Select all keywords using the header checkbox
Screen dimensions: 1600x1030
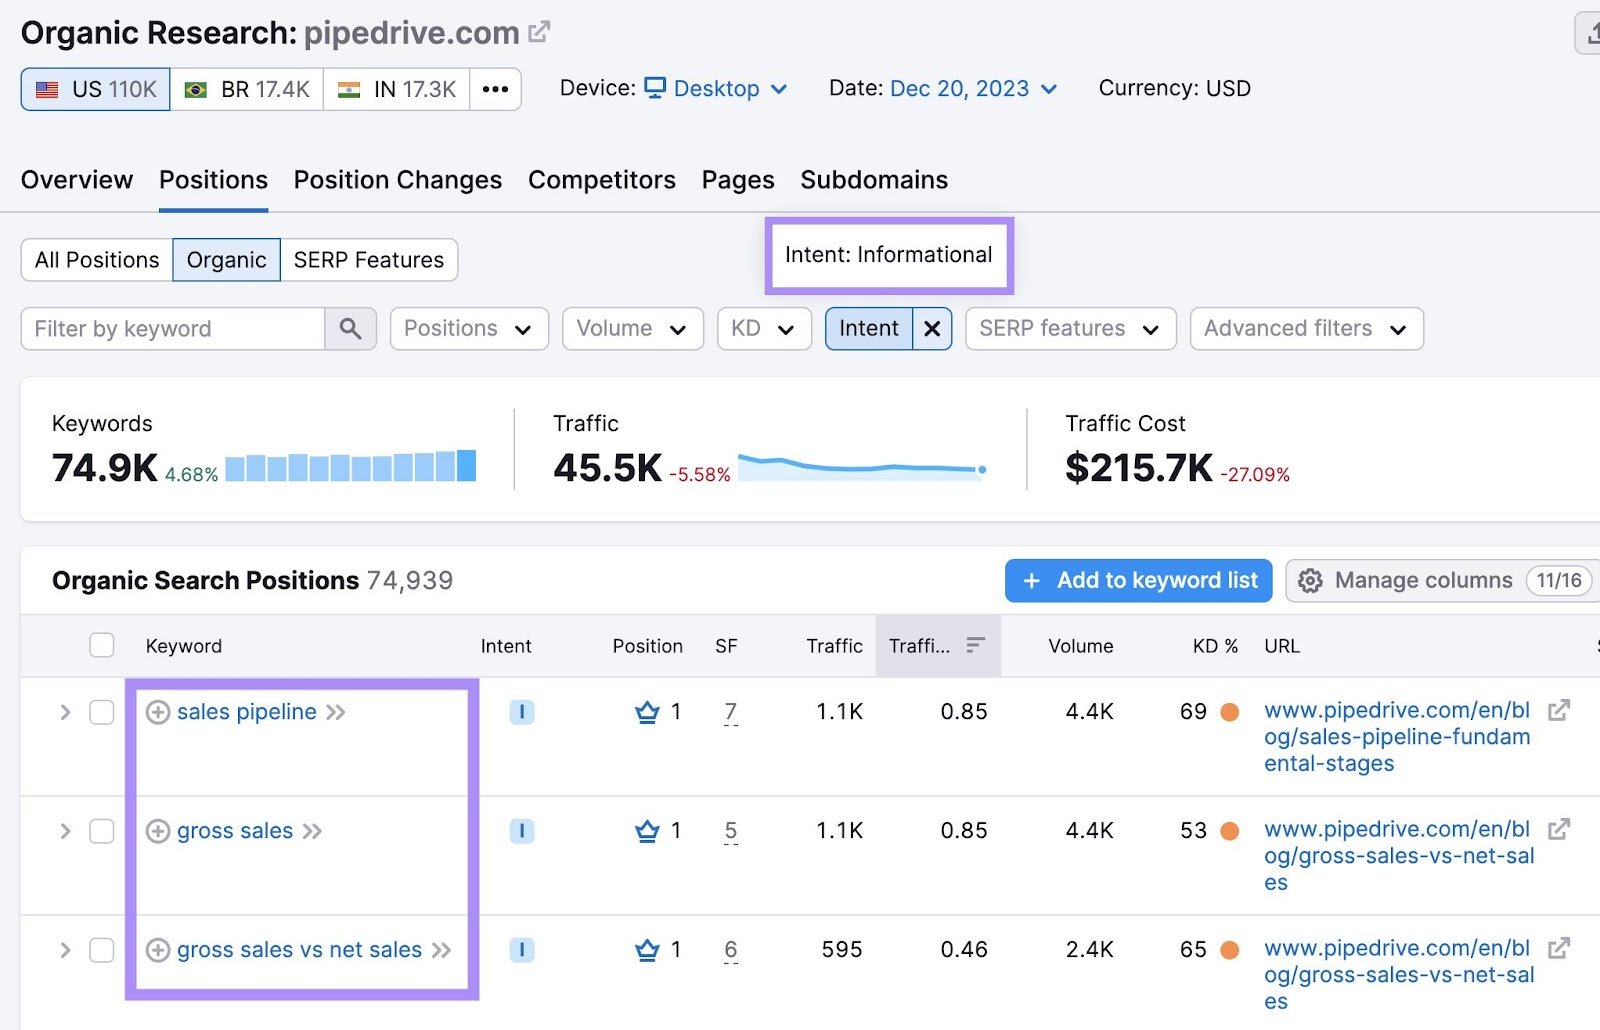tap(101, 645)
